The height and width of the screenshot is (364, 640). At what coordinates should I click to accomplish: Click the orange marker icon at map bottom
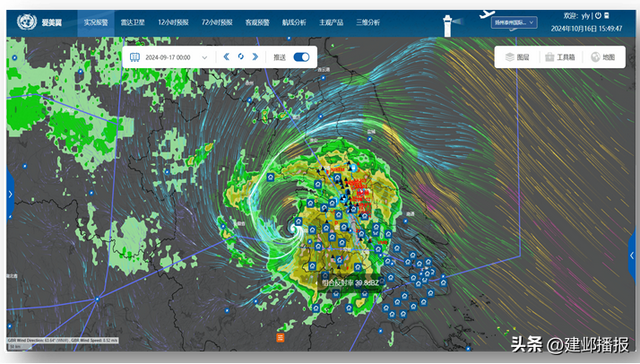(x=280, y=337)
